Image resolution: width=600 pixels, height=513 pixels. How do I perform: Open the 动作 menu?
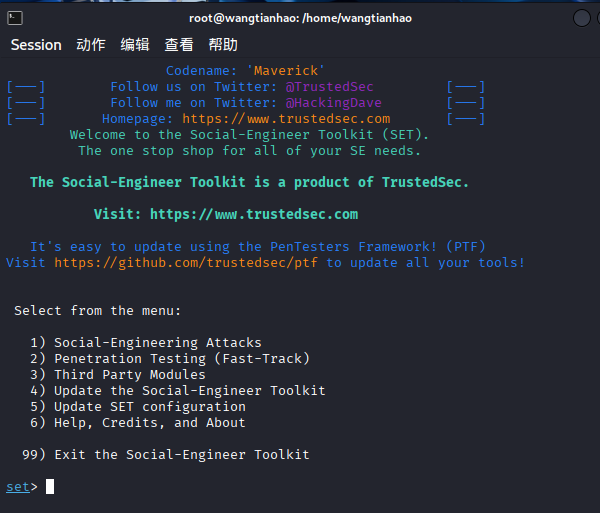(91, 45)
